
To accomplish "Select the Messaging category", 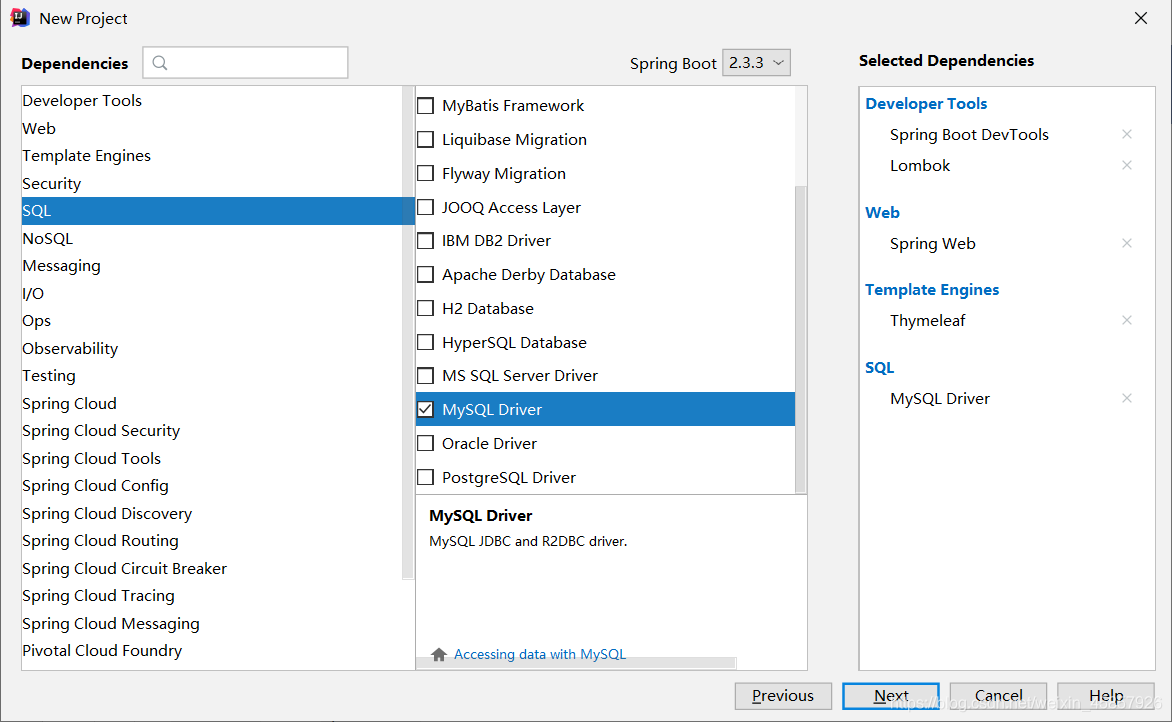I will click(x=212, y=266).
